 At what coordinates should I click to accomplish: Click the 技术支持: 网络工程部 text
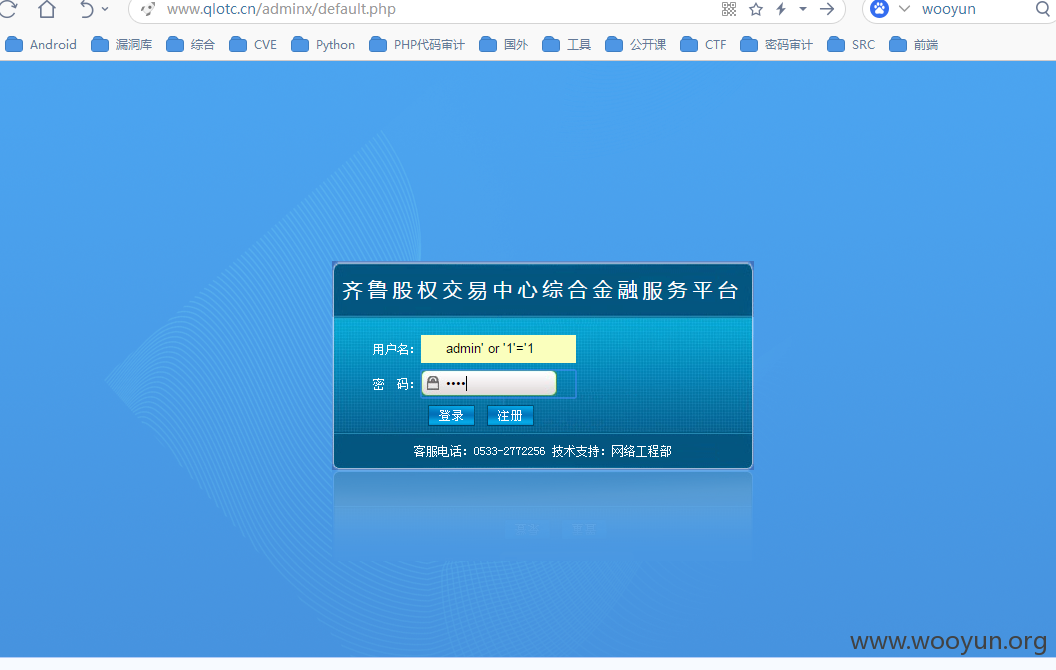pos(612,451)
